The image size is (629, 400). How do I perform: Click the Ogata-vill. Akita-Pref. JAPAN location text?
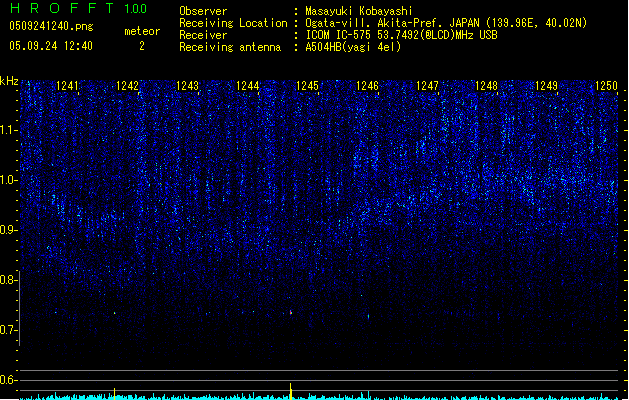(x=446, y=23)
